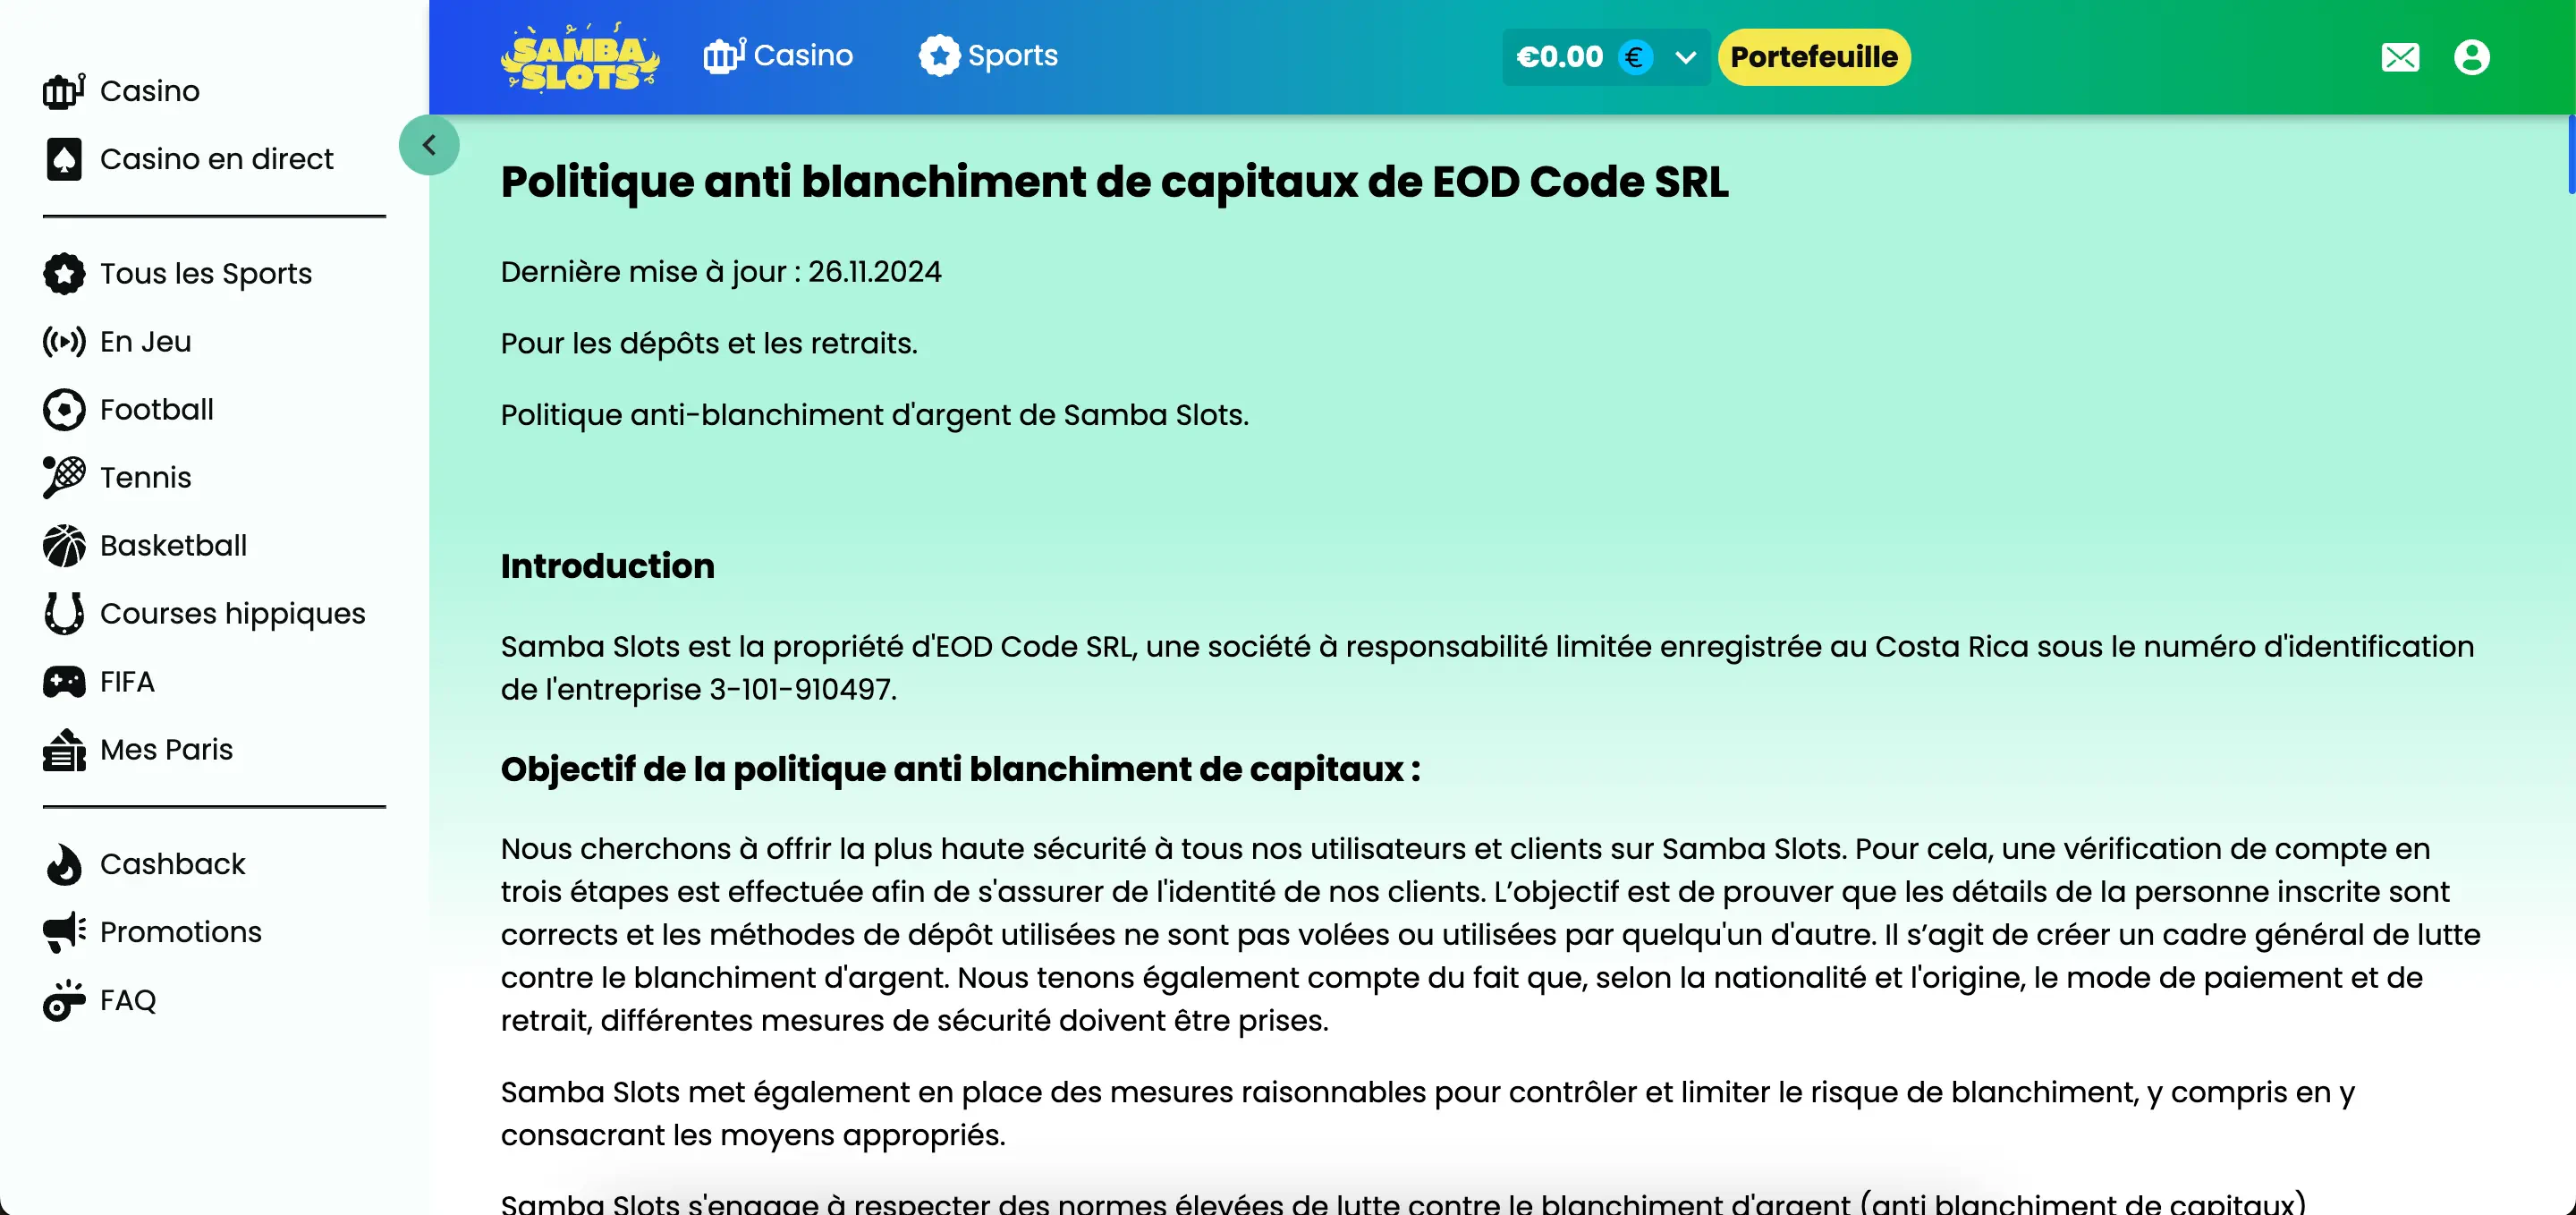Image resolution: width=2576 pixels, height=1215 pixels.
Task: Click the €0.00 balance amount
Action: click(1559, 57)
